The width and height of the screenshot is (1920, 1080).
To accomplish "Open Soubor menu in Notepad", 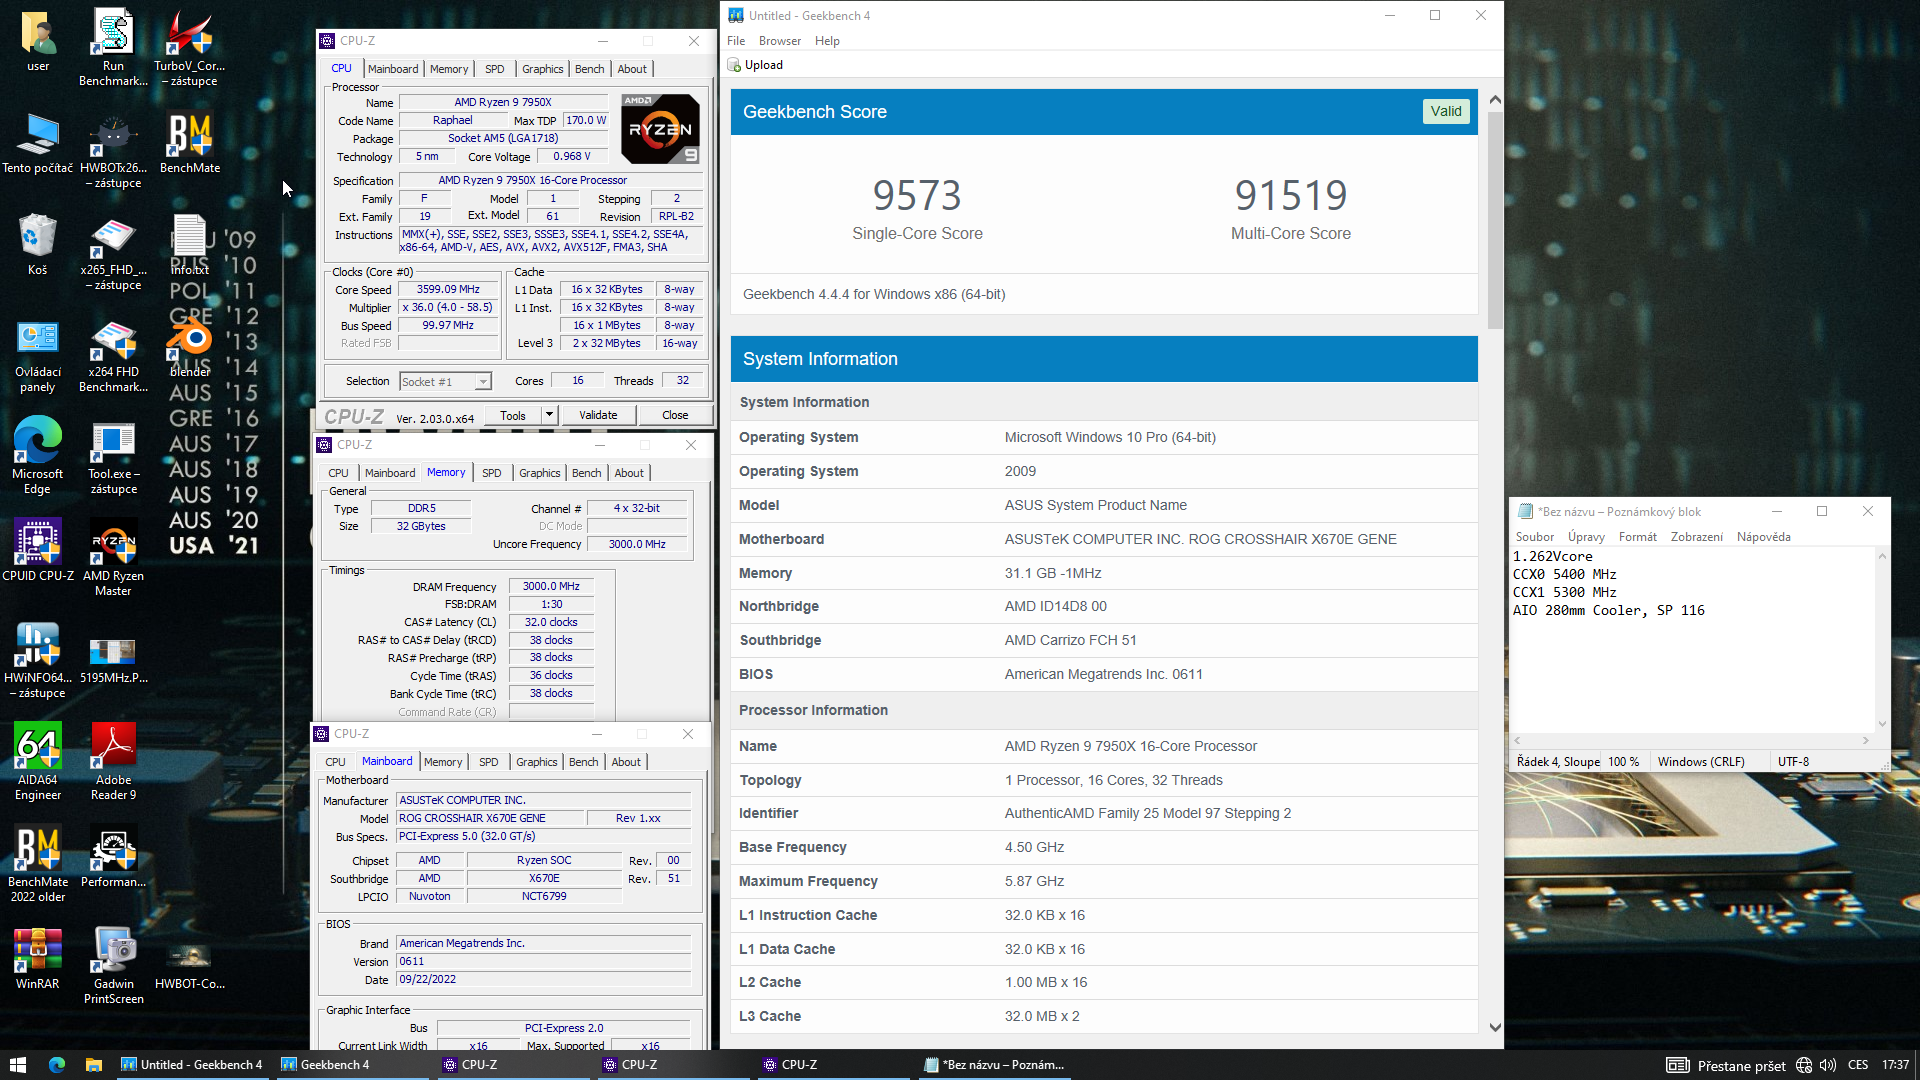I will pos(1534,537).
